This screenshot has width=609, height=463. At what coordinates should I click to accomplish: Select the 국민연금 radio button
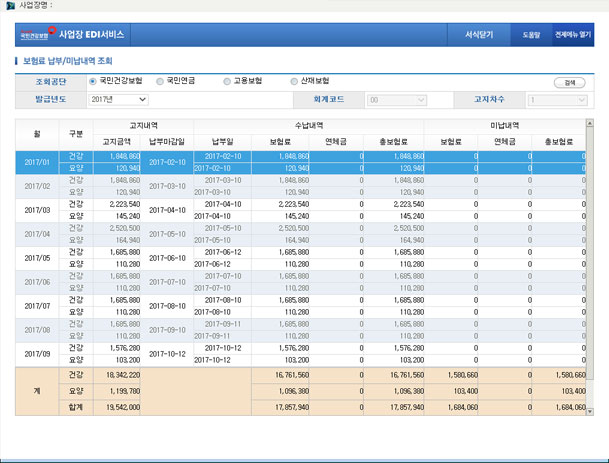click(160, 82)
